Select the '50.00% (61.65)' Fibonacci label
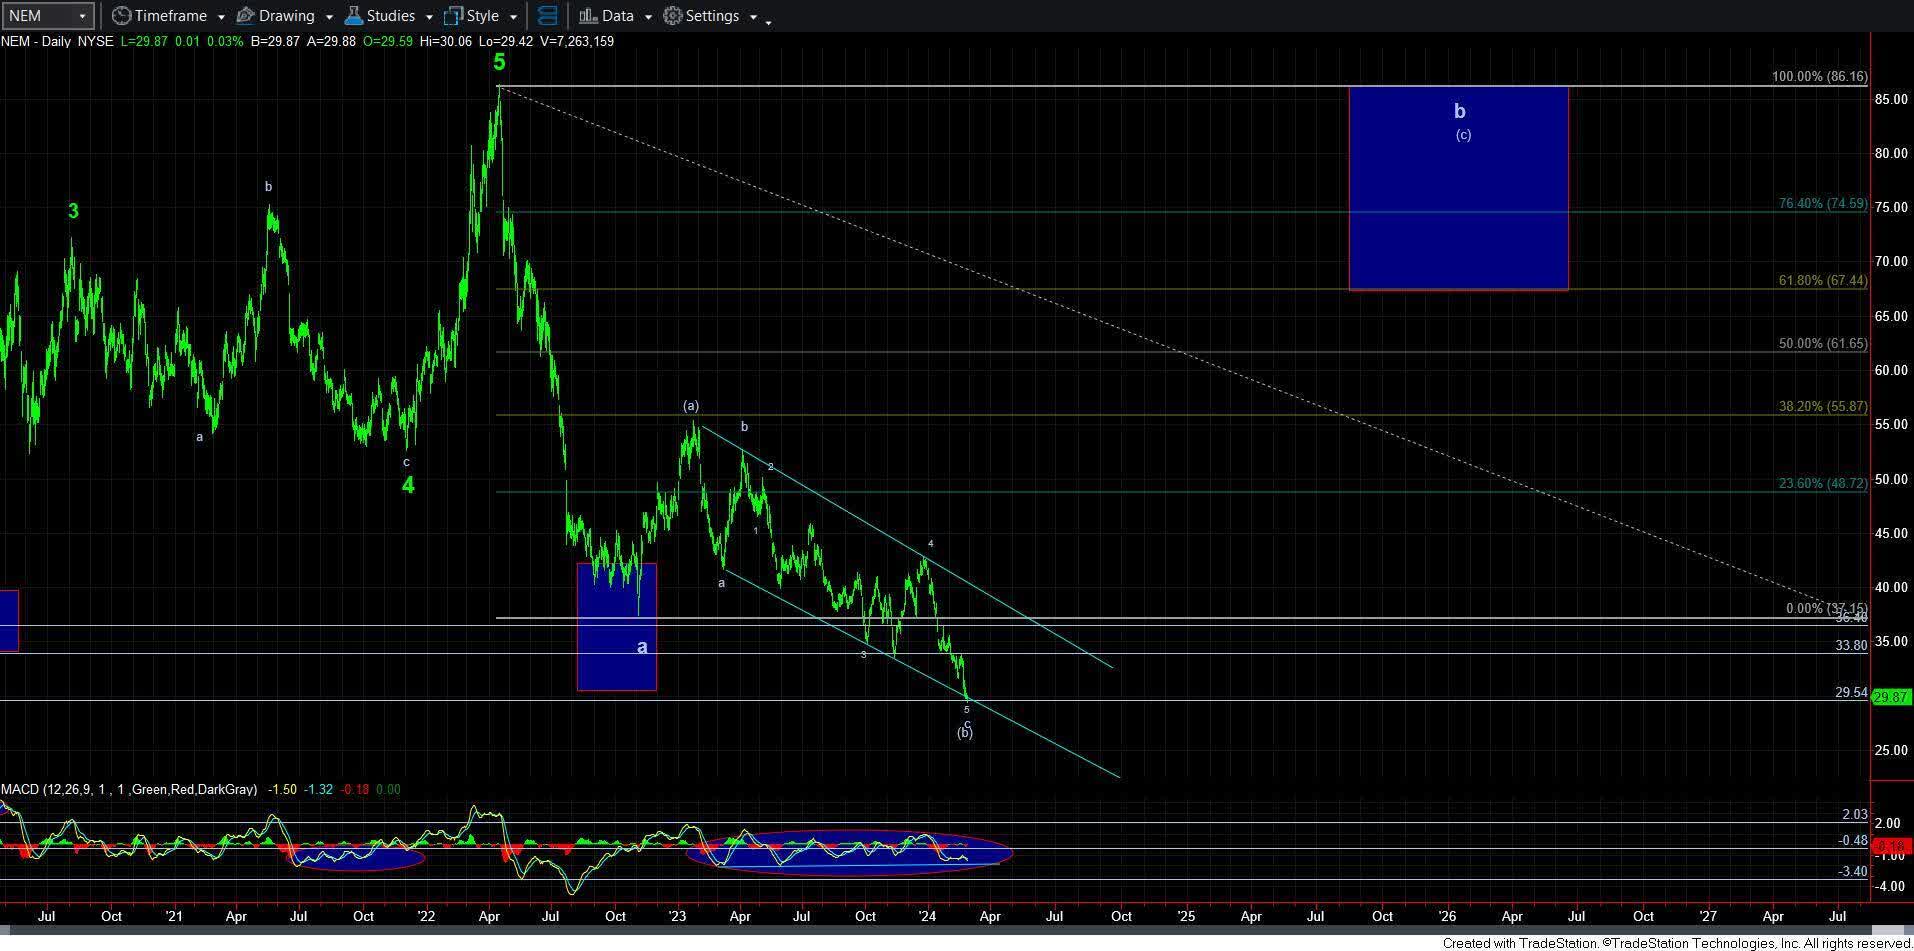Viewport: 1914px width, 951px height. click(1822, 343)
